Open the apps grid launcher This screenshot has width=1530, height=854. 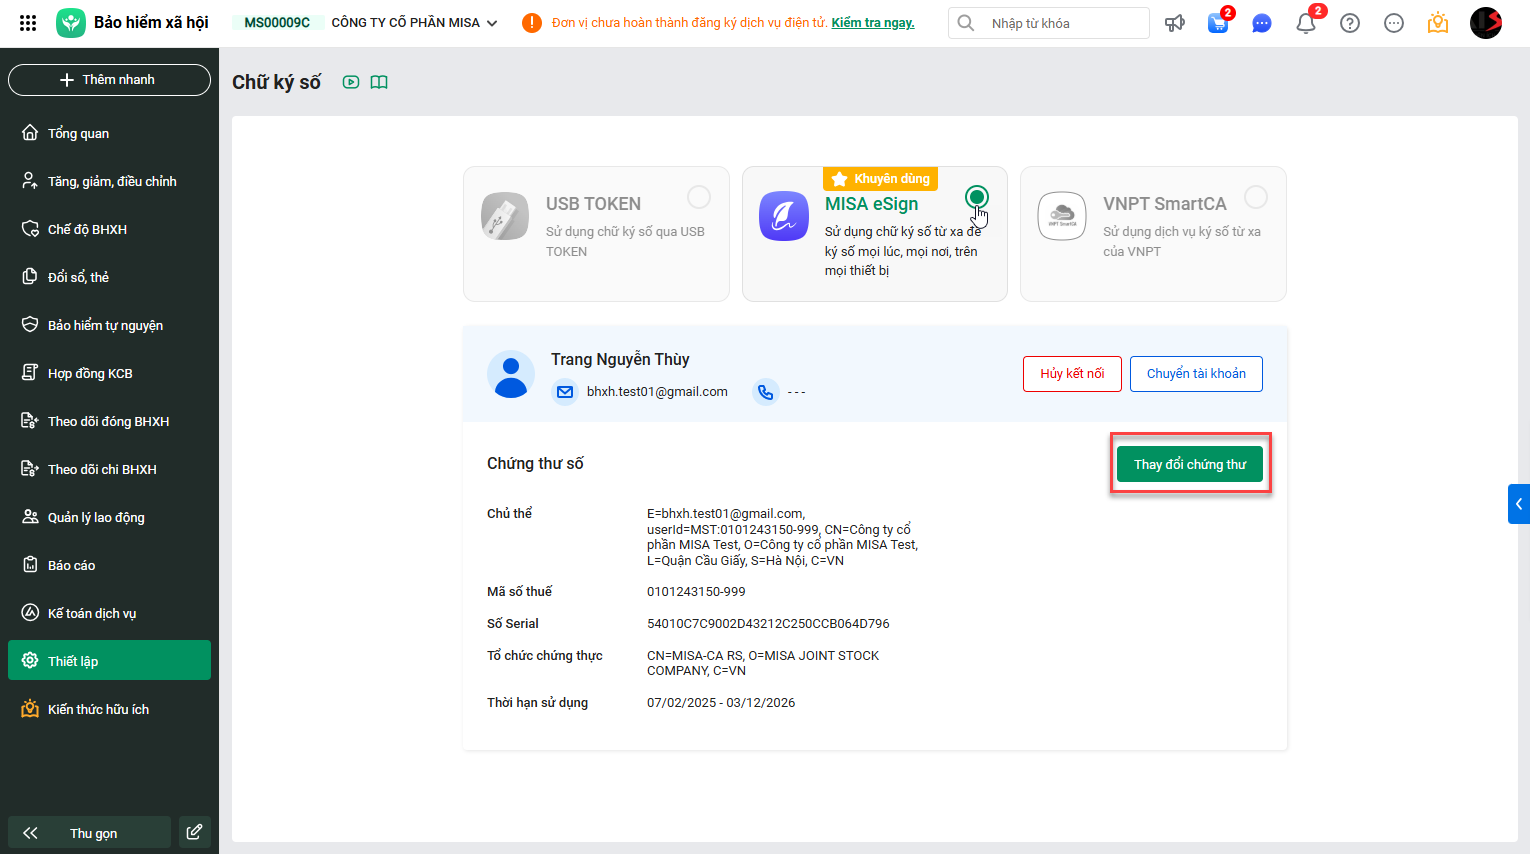tap(28, 22)
